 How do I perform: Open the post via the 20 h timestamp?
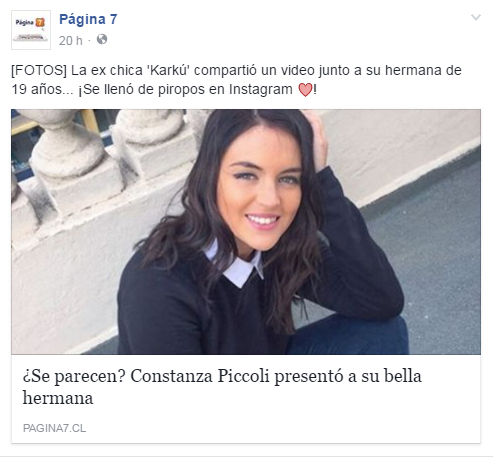(71, 41)
